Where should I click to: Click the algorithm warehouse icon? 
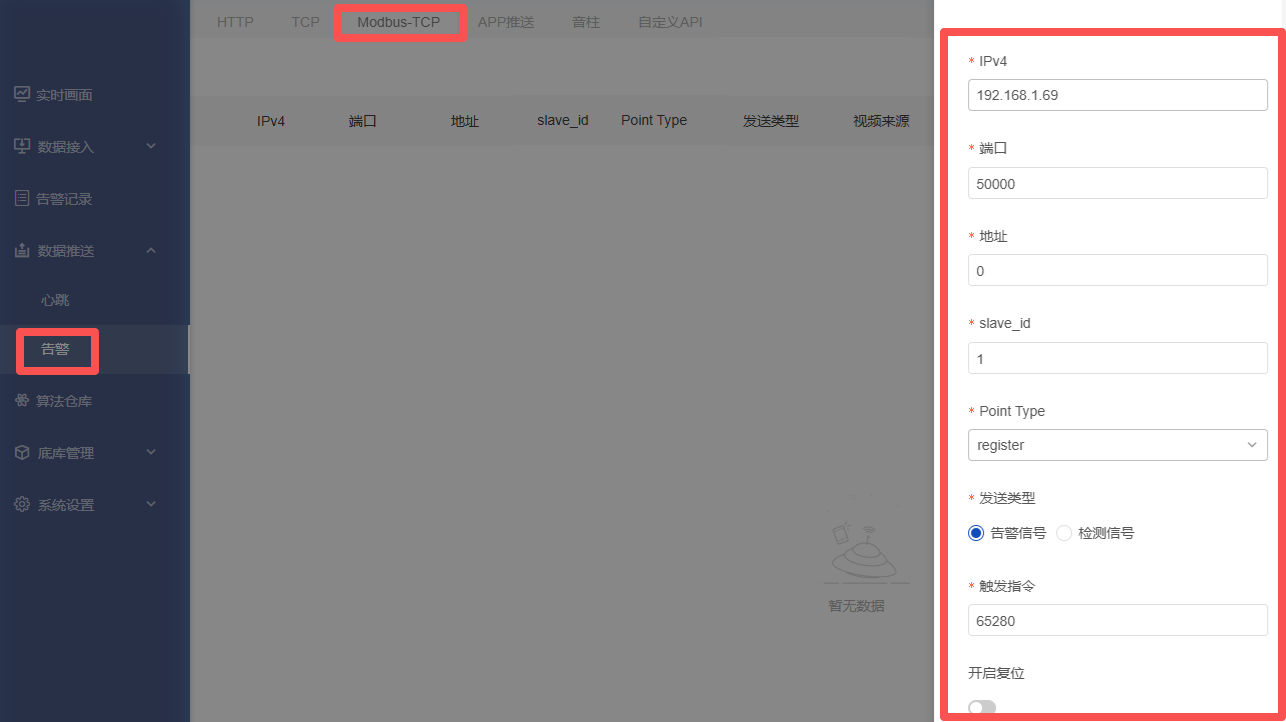22,401
